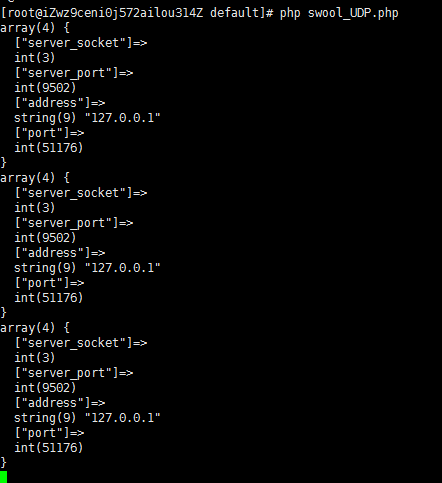Click the first "server_socket" key line
The width and height of the screenshot is (442, 483).
[81, 43]
